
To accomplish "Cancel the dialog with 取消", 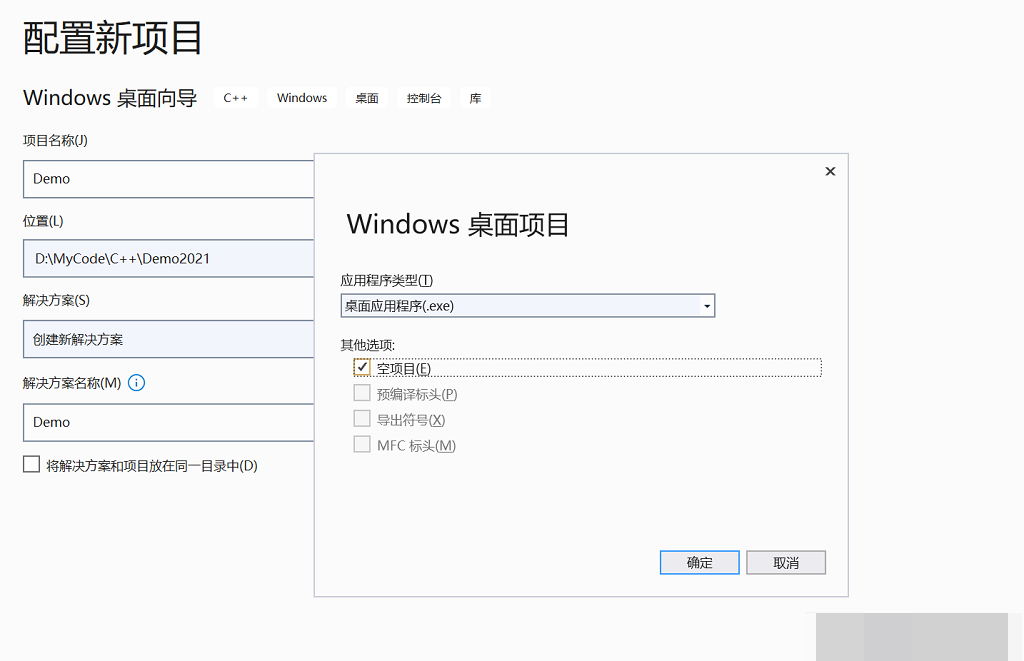I will pyautogui.click(x=786, y=562).
